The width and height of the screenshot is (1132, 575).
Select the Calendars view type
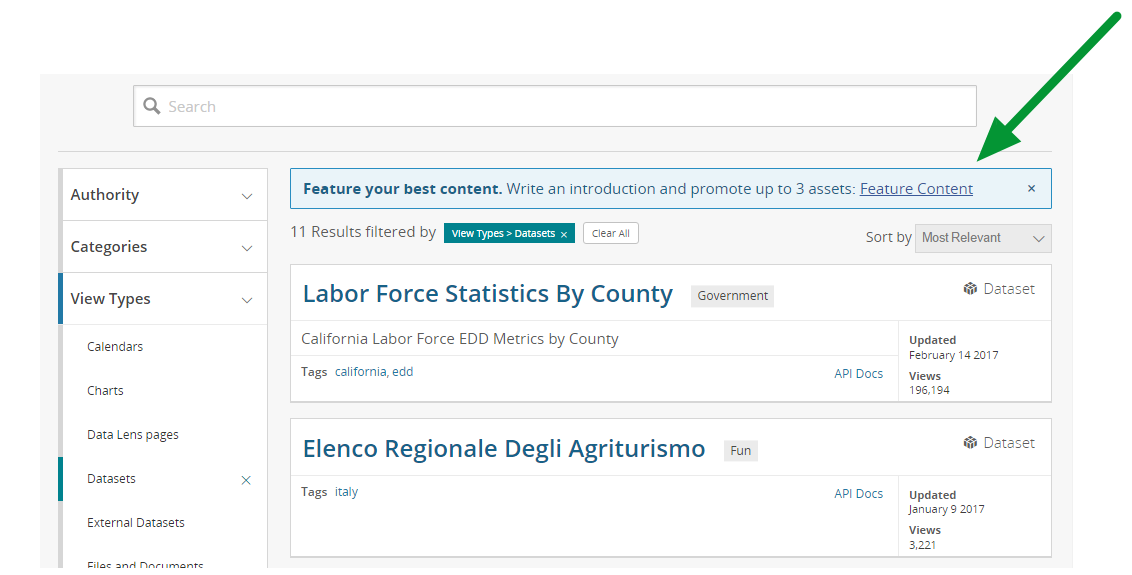pyautogui.click(x=115, y=347)
